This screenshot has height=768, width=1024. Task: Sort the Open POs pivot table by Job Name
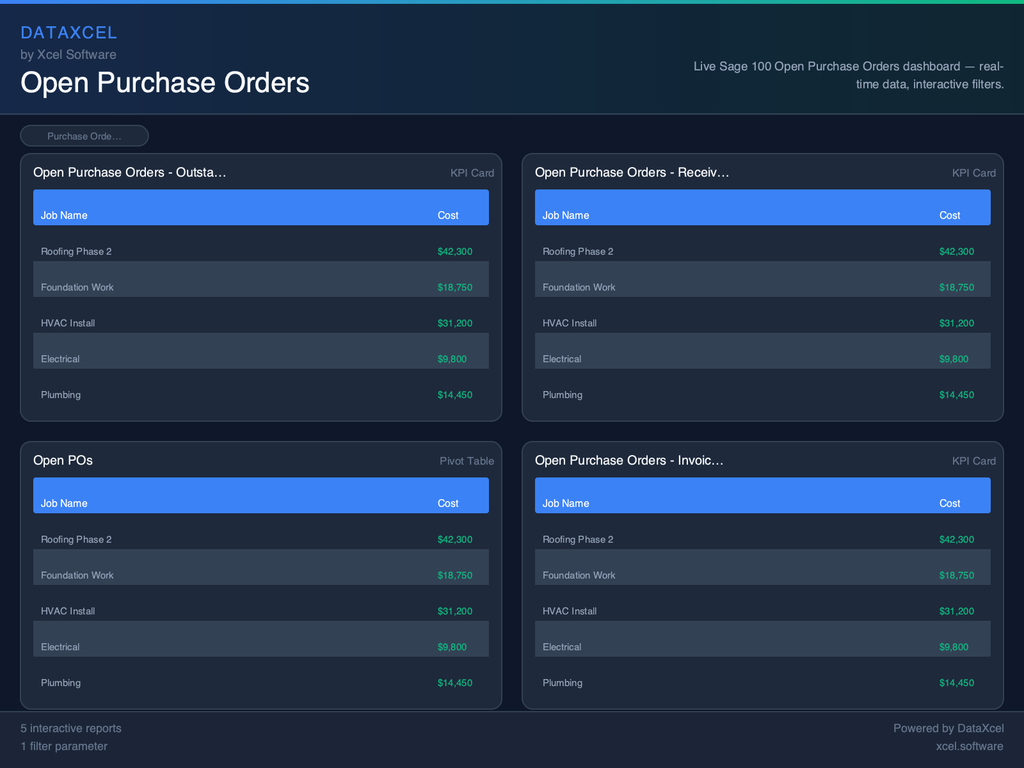pos(64,503)
